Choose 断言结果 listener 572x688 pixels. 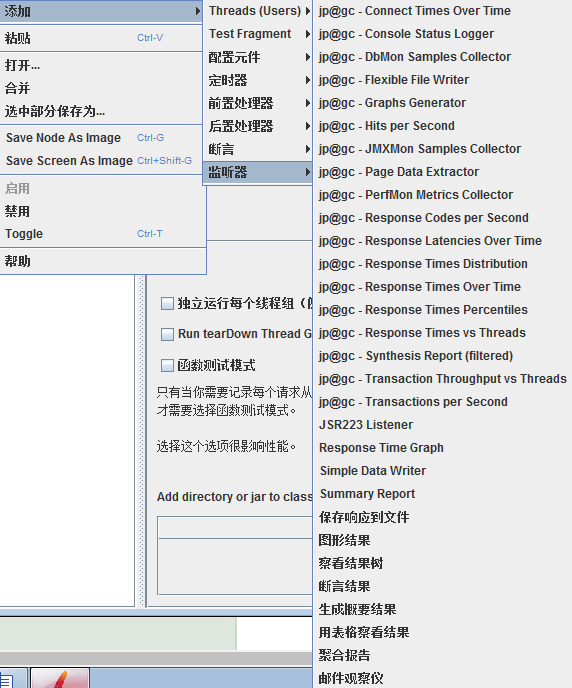[443, 586]
